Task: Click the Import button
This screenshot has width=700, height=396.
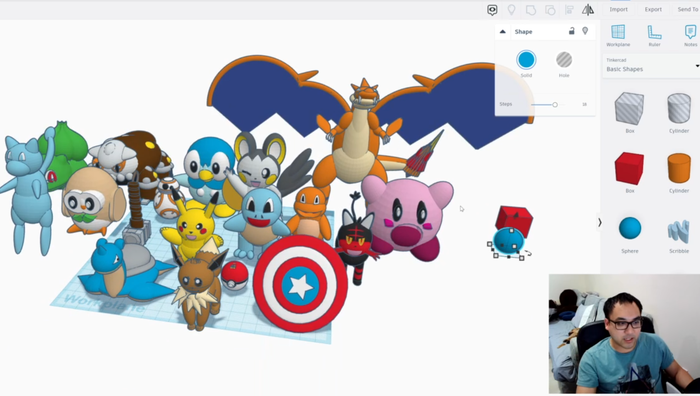Action: click(x=618, y=9)
